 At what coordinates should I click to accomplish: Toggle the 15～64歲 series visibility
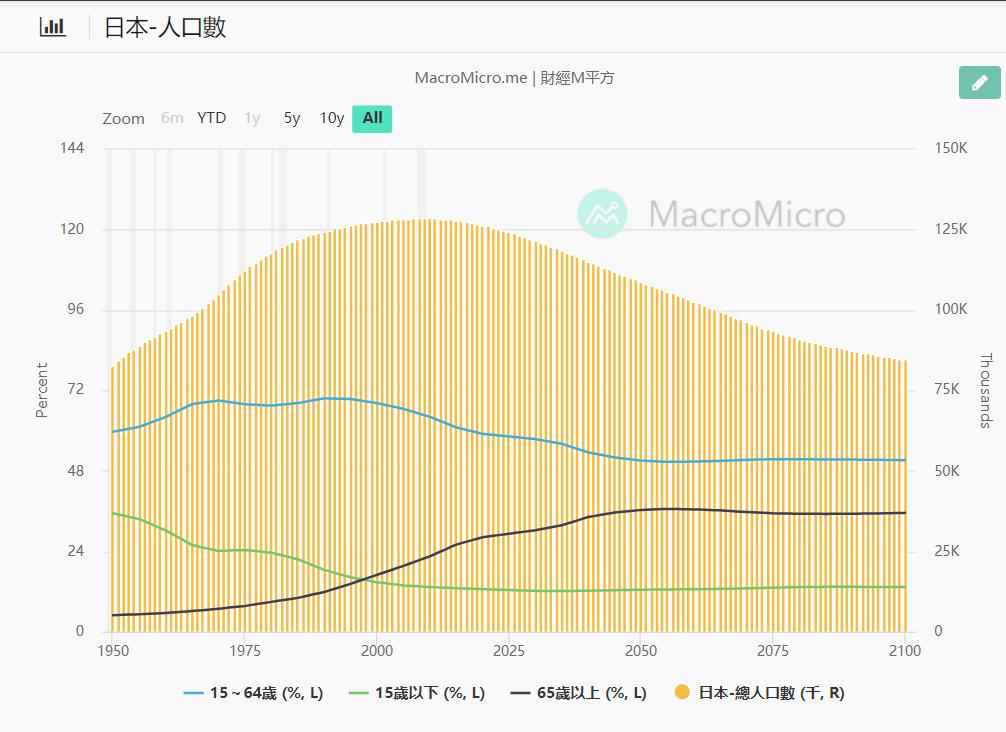point(266,692)
